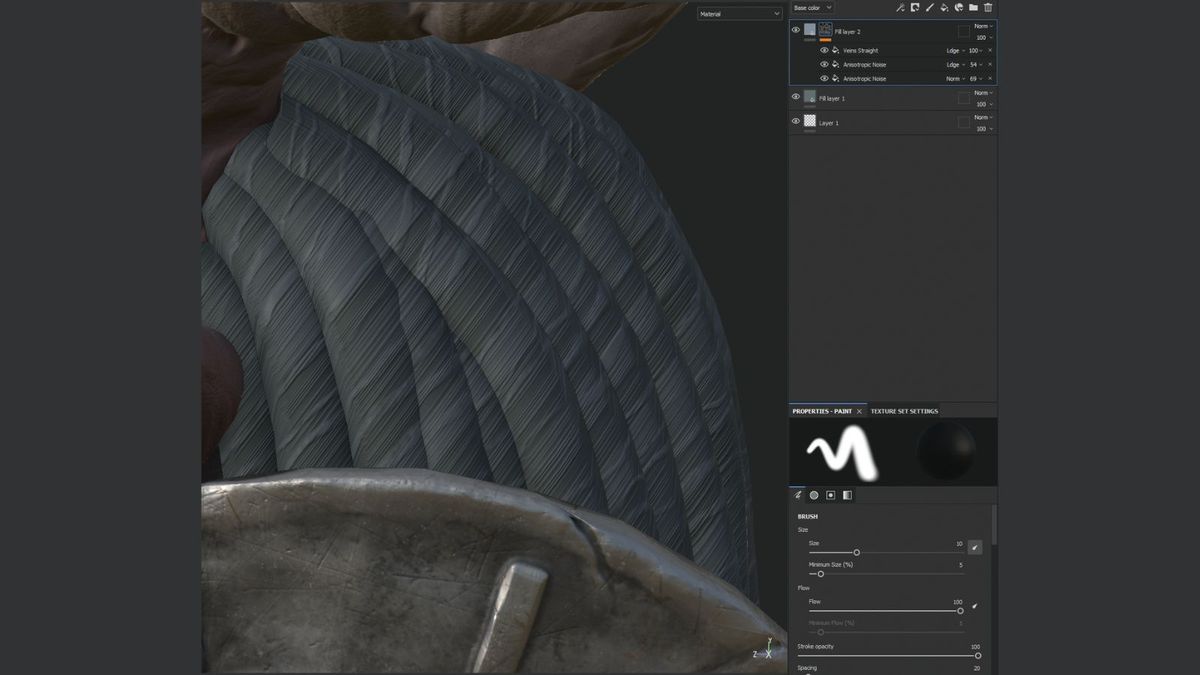The width and height of the screenshot is (1200, 675).
Task: Hide the Veins Straight effect
Action: (x=825, y=50)
